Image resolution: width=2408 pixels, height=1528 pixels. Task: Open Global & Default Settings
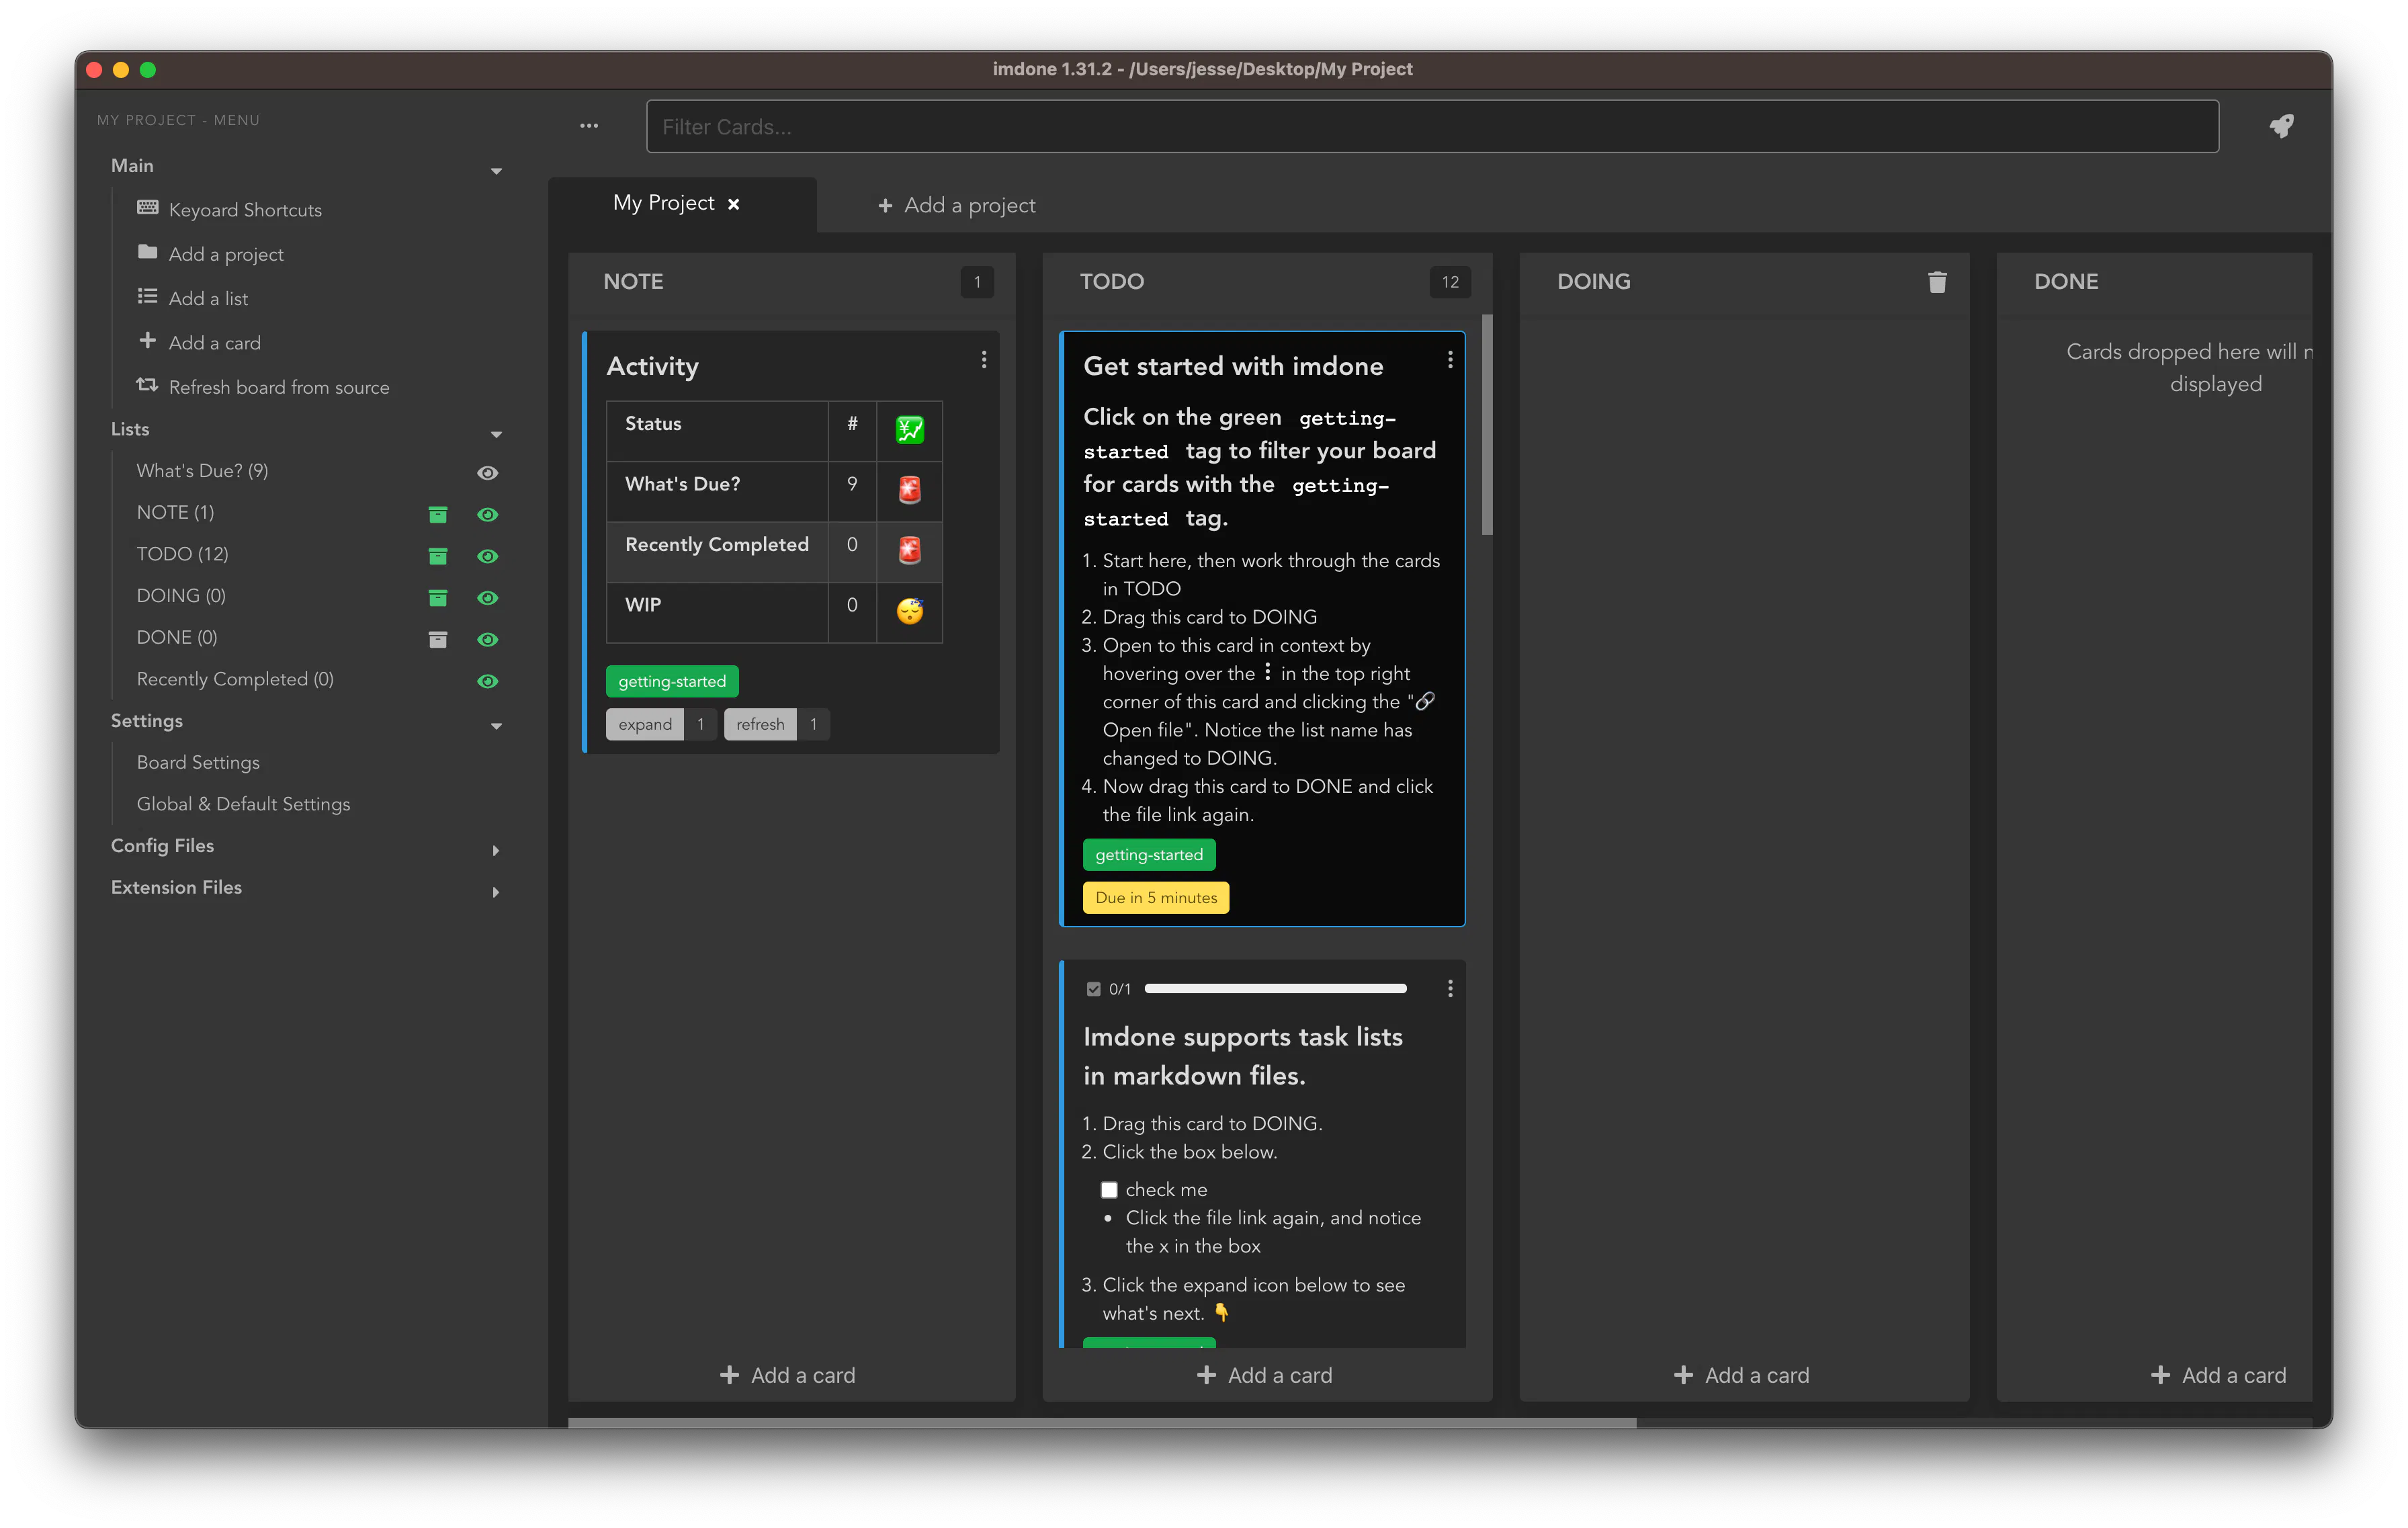coord(243,804)
